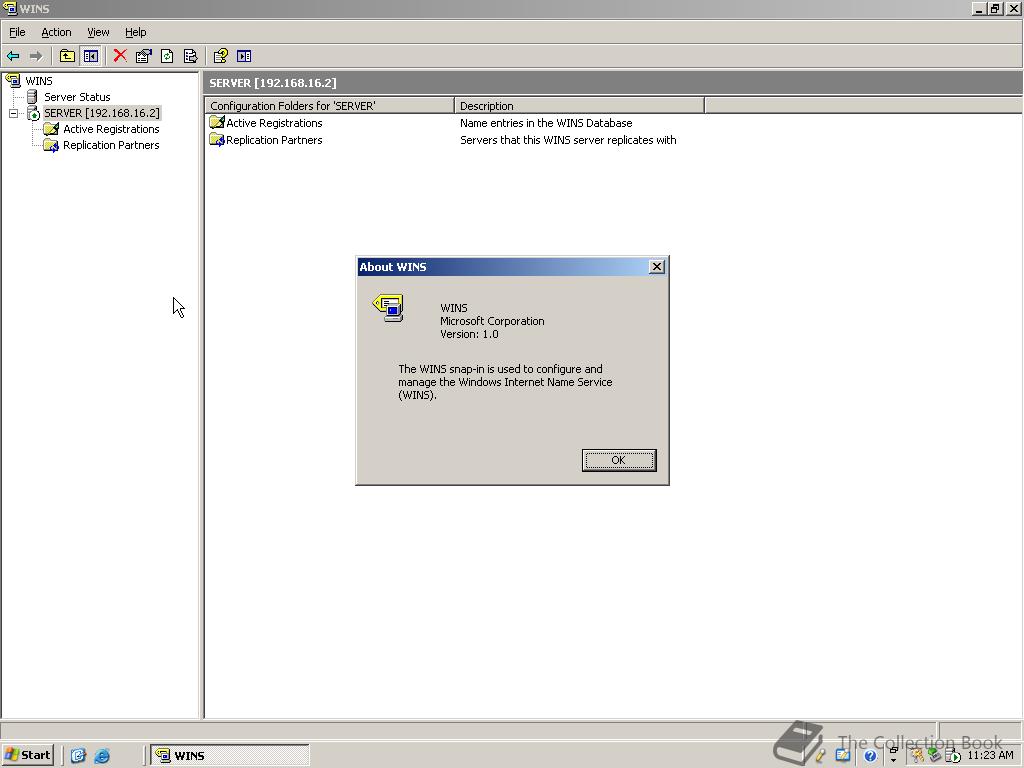Select Active Registrations in the console tree
The height and width of the screenshot is (768, 1024).
pyautogui.click(x=111, y=129)
